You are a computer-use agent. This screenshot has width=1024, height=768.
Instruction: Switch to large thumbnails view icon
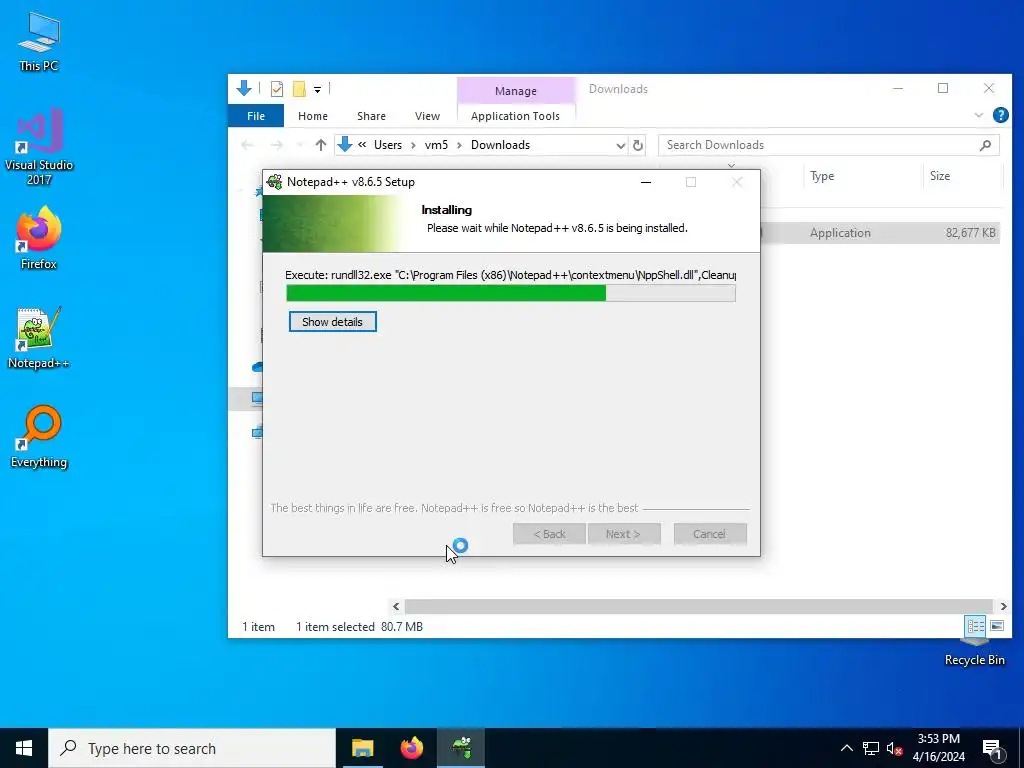[x=997, y=626]
